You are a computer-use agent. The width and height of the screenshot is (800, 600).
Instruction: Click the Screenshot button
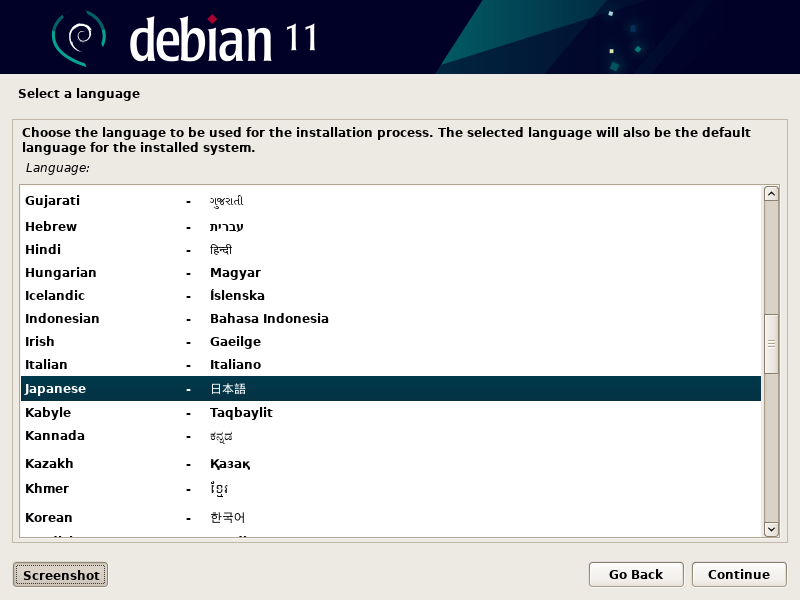pyautogui.click(x=60, y=574)
